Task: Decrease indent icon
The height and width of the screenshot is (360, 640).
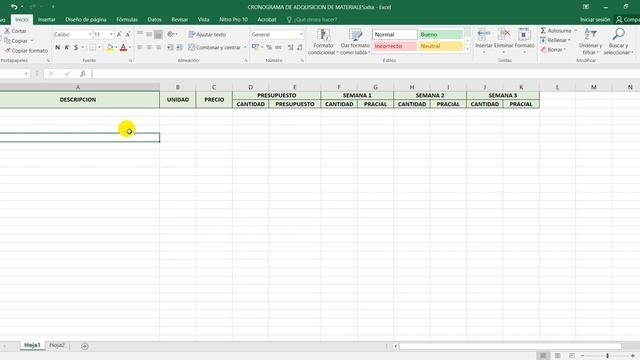Action: tap(170, 48)
